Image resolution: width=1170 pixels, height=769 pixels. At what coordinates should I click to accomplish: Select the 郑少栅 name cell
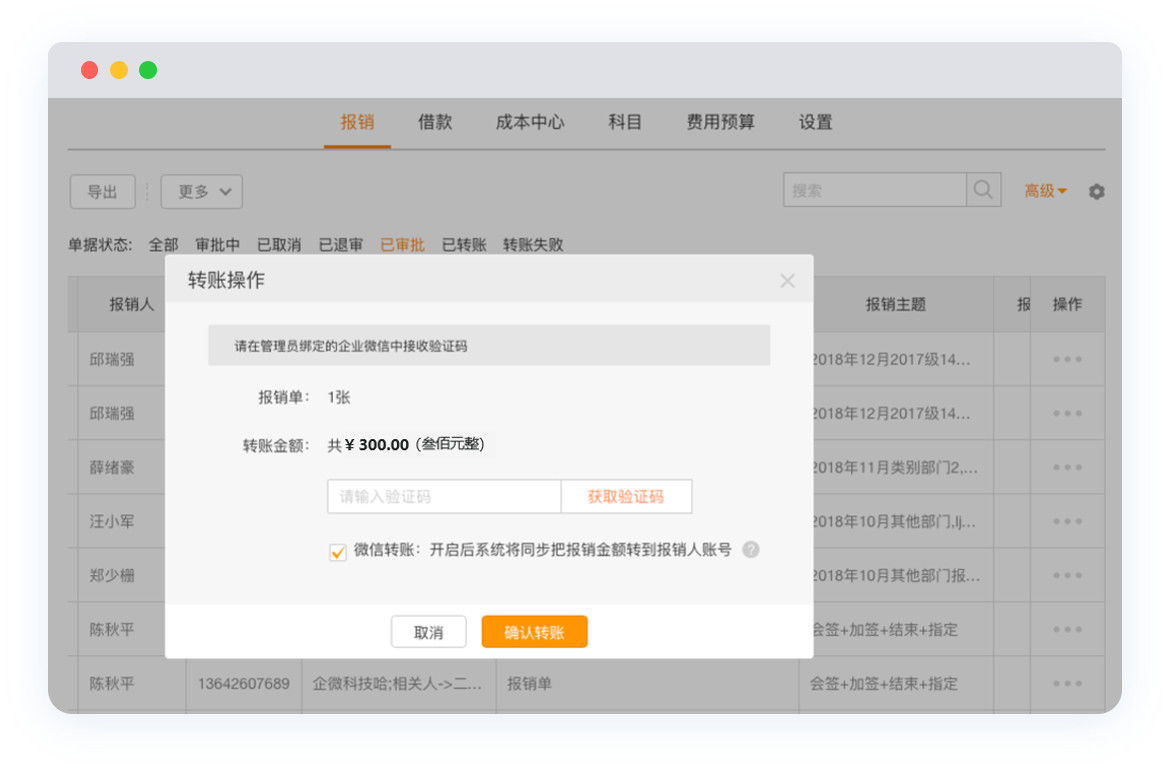click(112, 575)
